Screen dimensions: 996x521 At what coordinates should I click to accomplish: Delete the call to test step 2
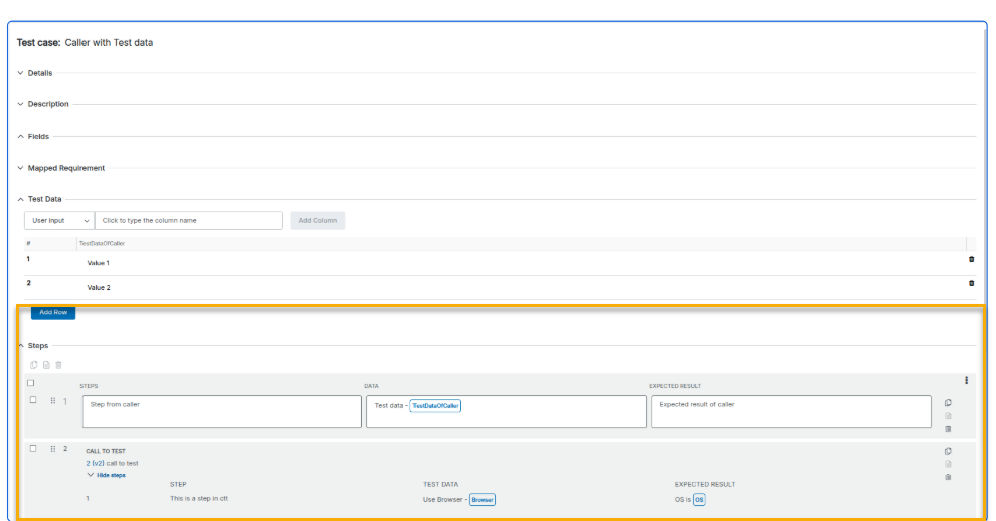(x=947, y=477)
